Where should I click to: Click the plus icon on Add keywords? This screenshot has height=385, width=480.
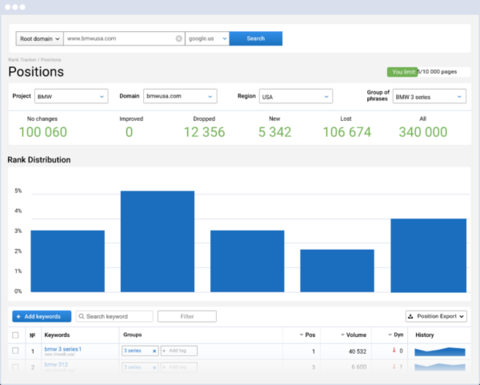point(18,316)
